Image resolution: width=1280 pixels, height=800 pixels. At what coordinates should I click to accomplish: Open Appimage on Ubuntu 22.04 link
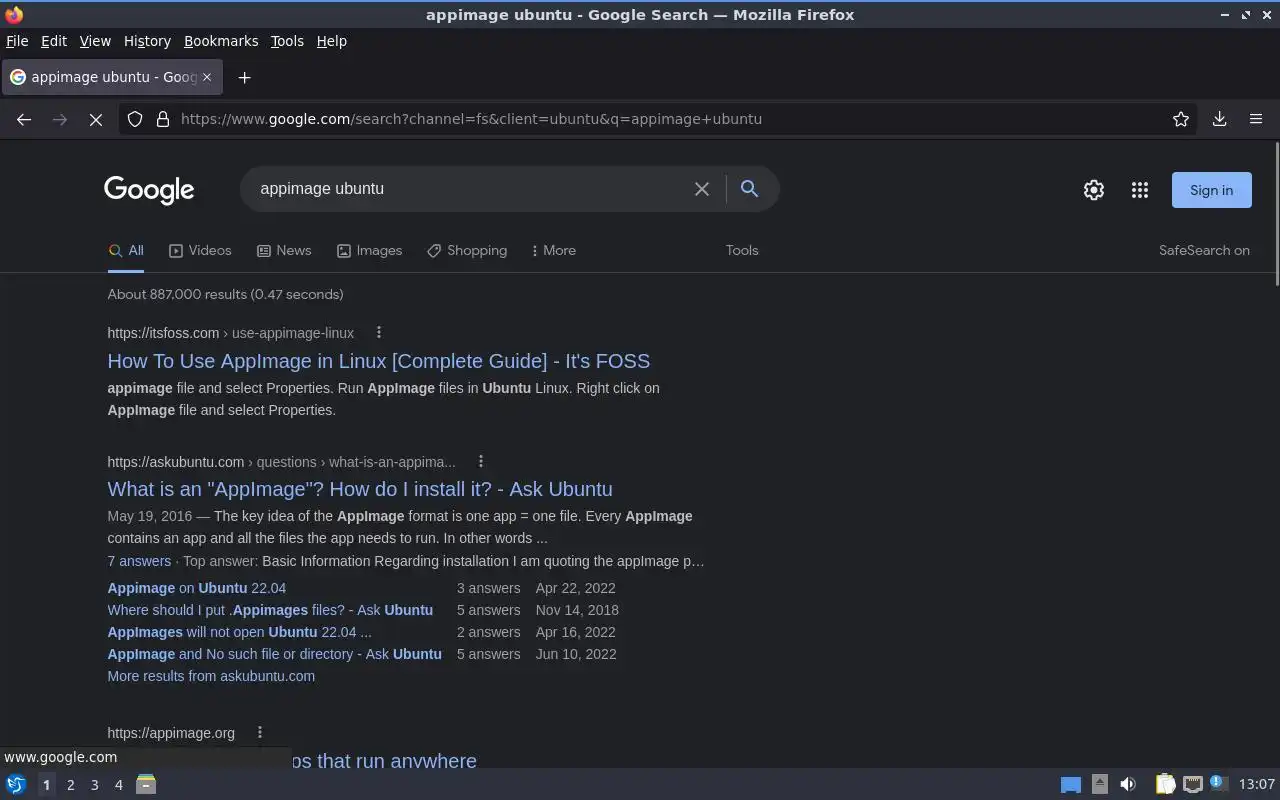[x=197, y=588]
